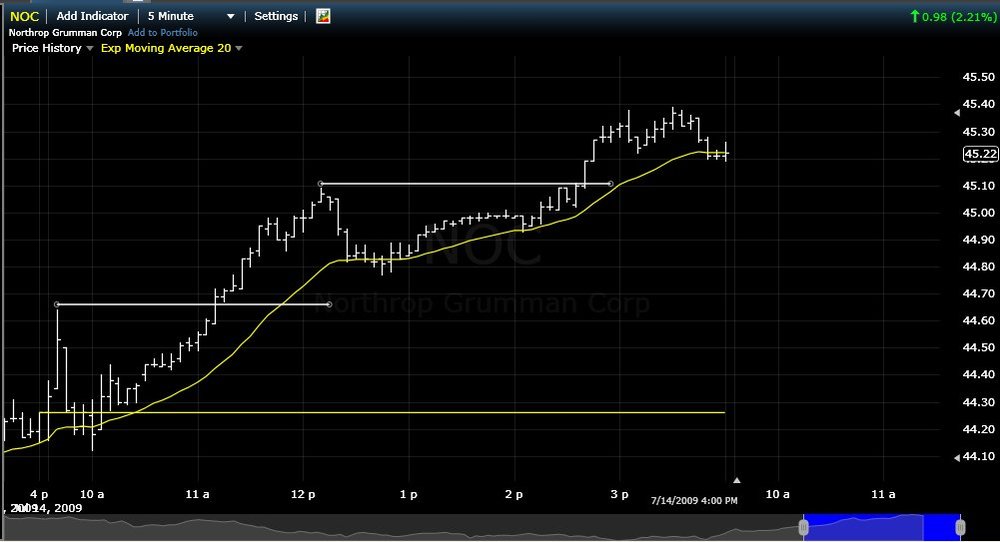
Task: Click the right endpoint of the upper white trendline
Action: [610, 184]
